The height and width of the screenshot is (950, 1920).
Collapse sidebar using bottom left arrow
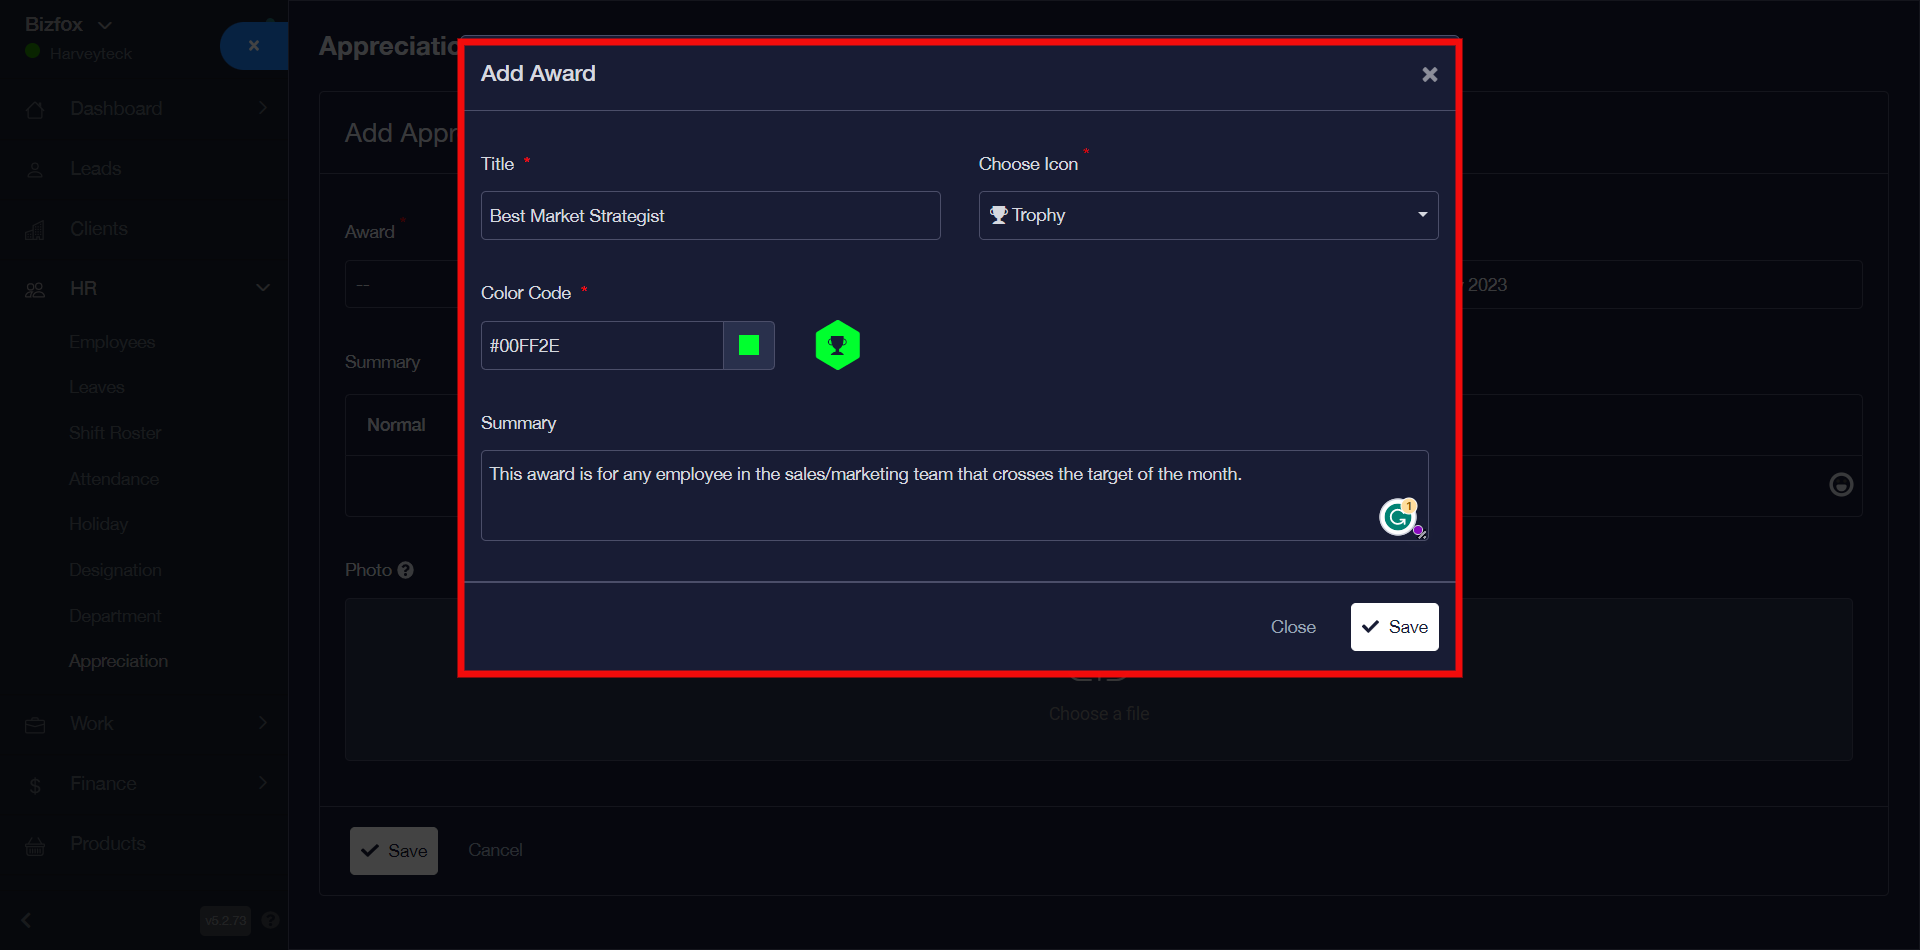point(27,920)
